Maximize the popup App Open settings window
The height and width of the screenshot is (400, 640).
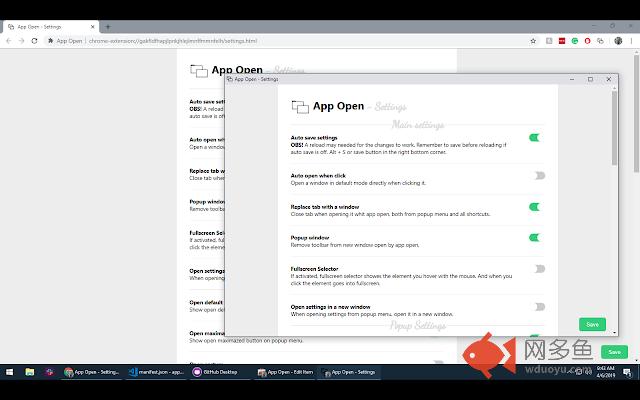coord(590,79)
